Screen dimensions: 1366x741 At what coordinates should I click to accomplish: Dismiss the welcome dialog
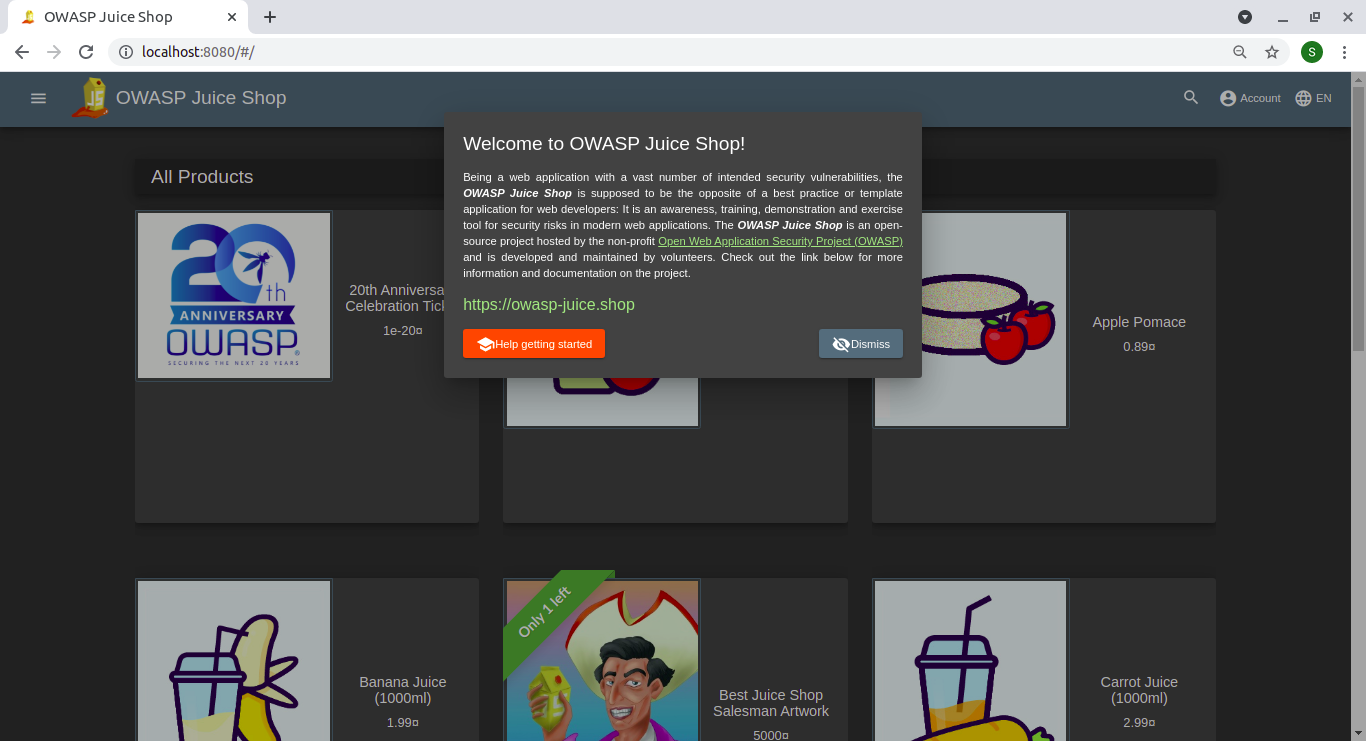click(x=861, y=344)
